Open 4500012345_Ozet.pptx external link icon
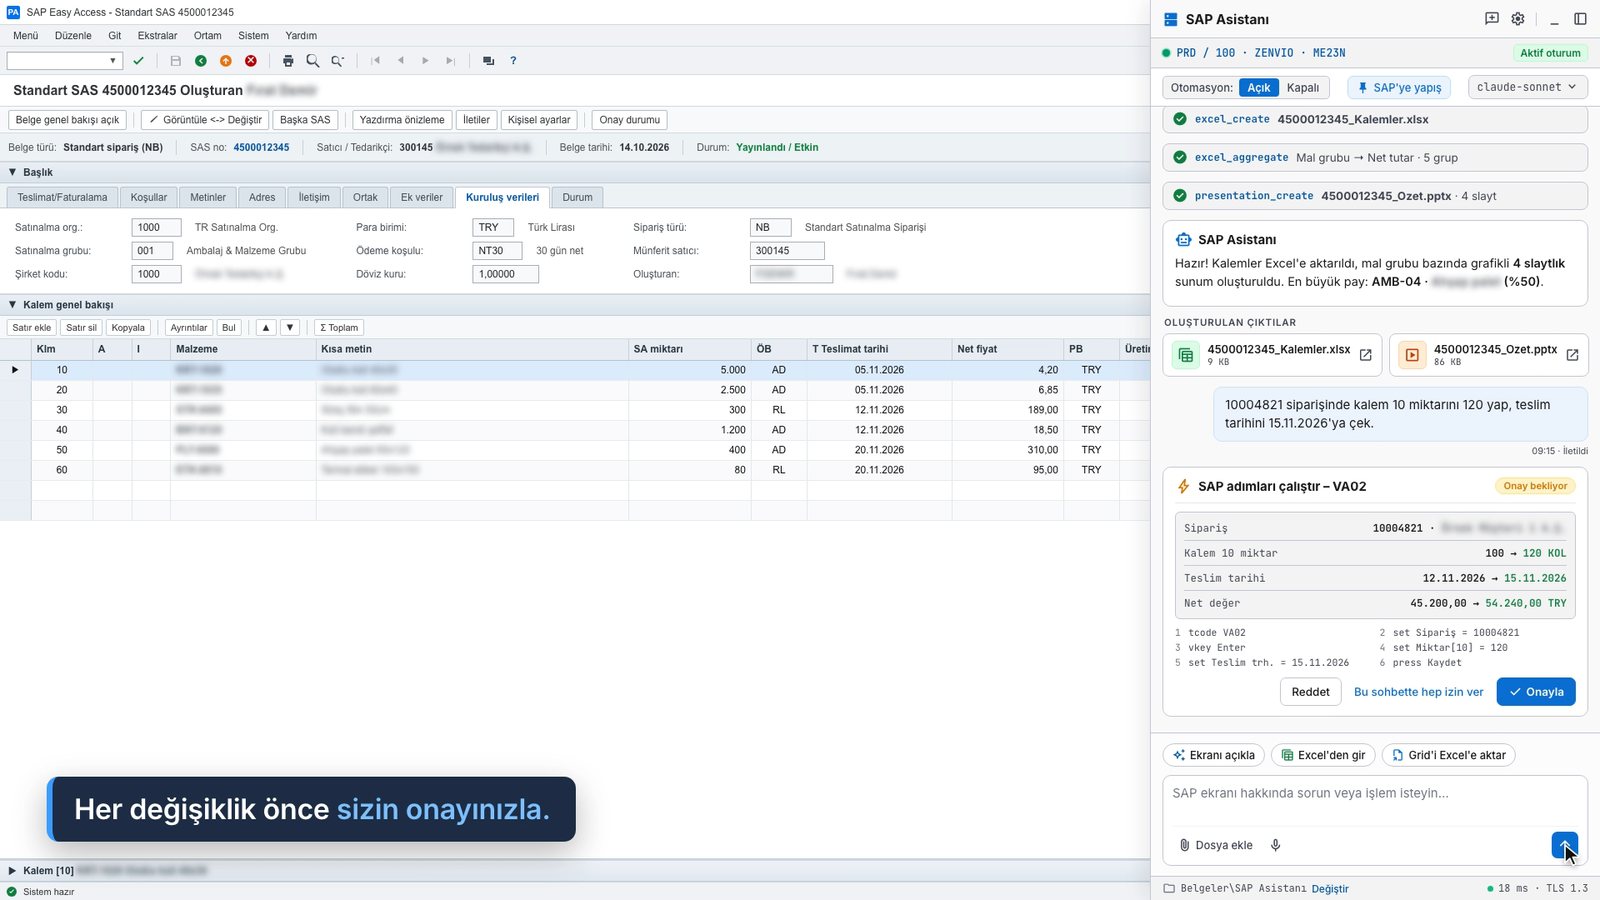1600x900 pixels. tap(1572, 355)
